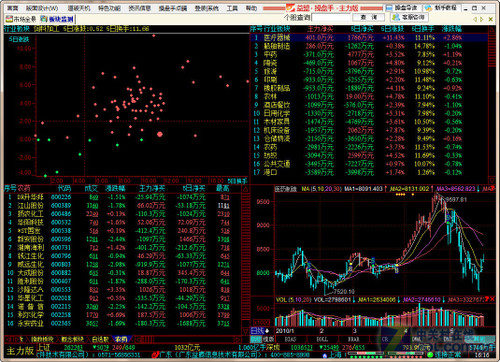The height and width of the screenshot is (362, 500).
Task: Sort industry table by 涨跌幅 column
Action: pyautogui.click(x=452, y=29)
